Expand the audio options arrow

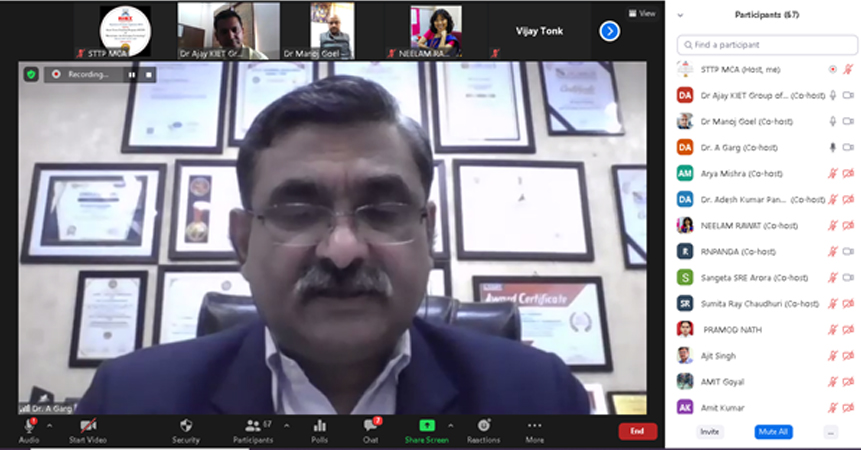tap(49, 424)
